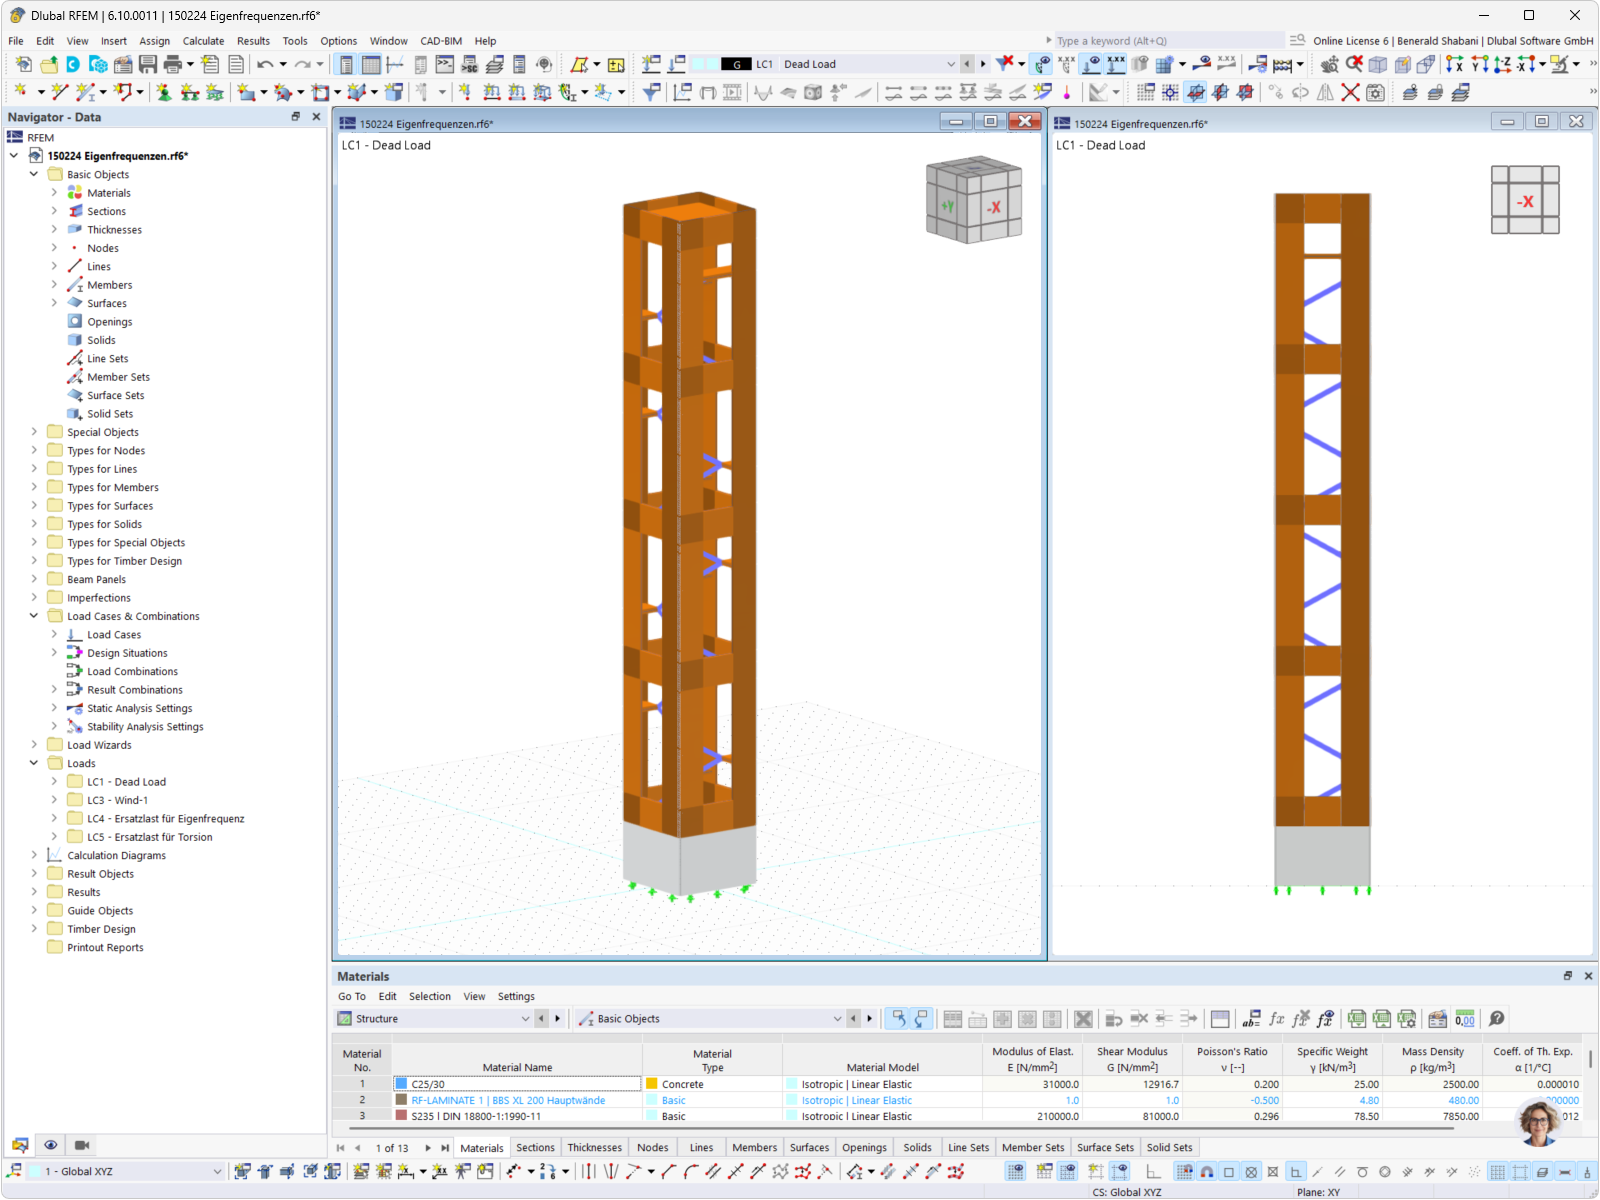This screenshot has width=1600, height=1200.
Task: Collapse the Load Cases & Combinations folder
Action: pyautogui.click(x=33, y=616)
